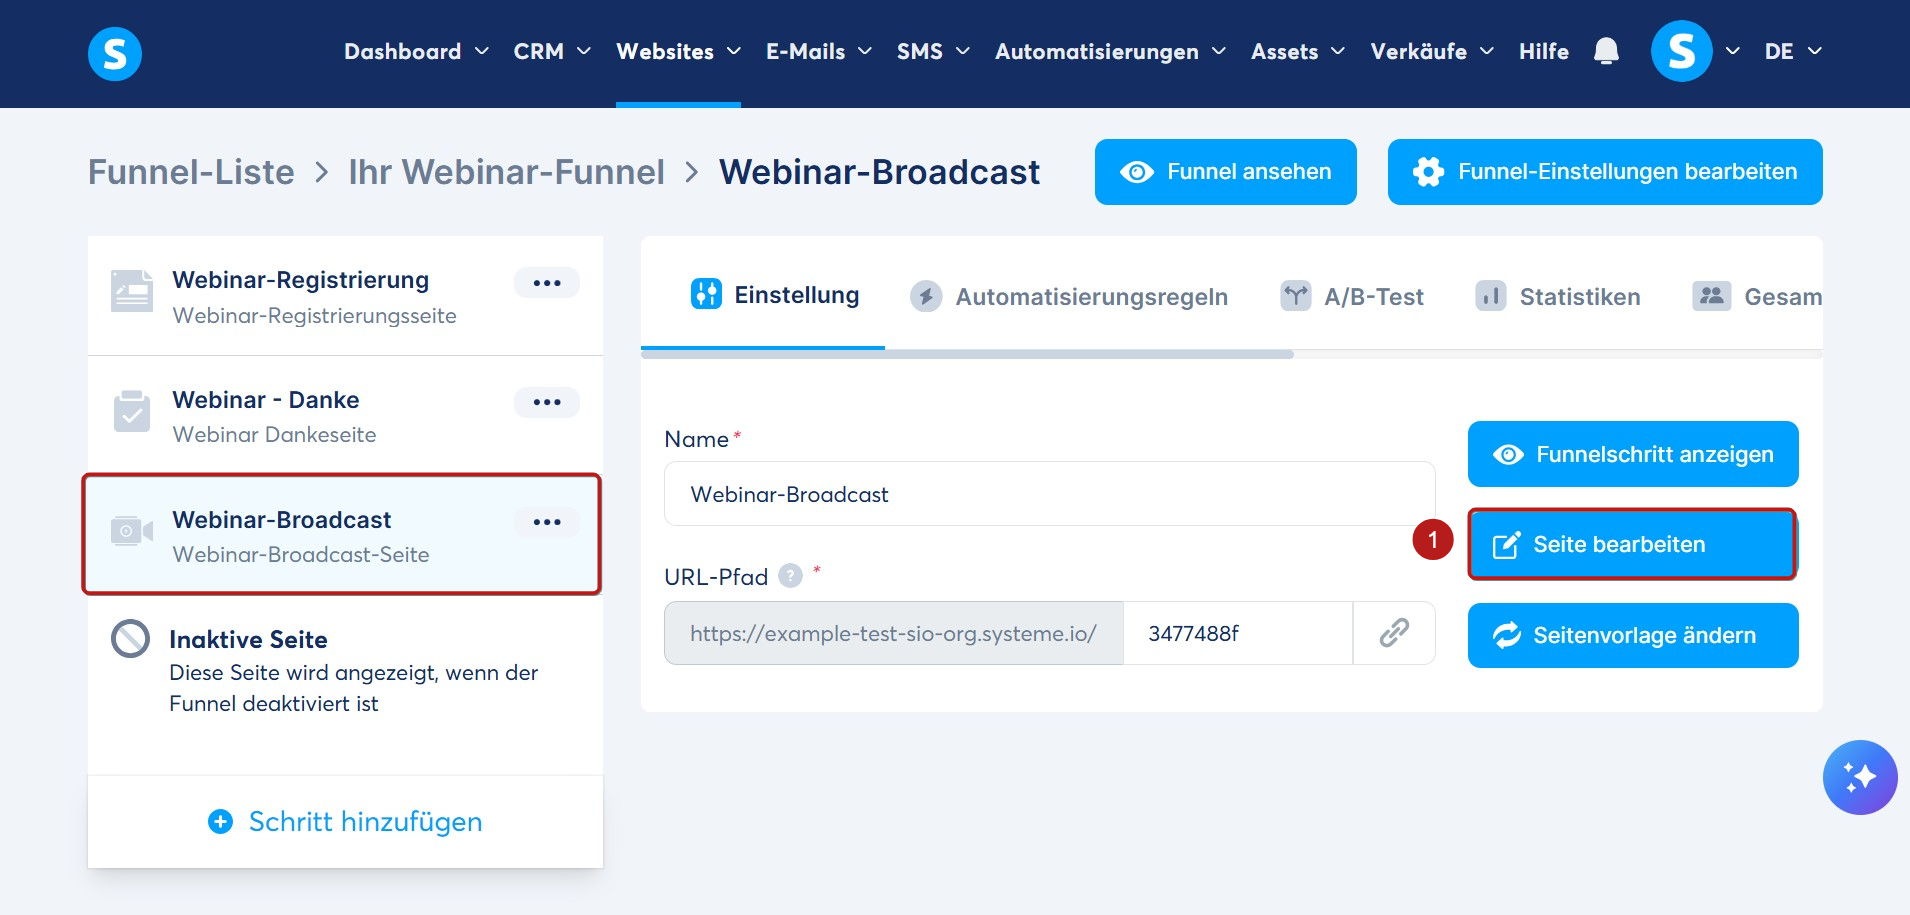Expand the Verkäufe menu
This screenshot has width=1910, height=915.
click(x=1432, y=51)
